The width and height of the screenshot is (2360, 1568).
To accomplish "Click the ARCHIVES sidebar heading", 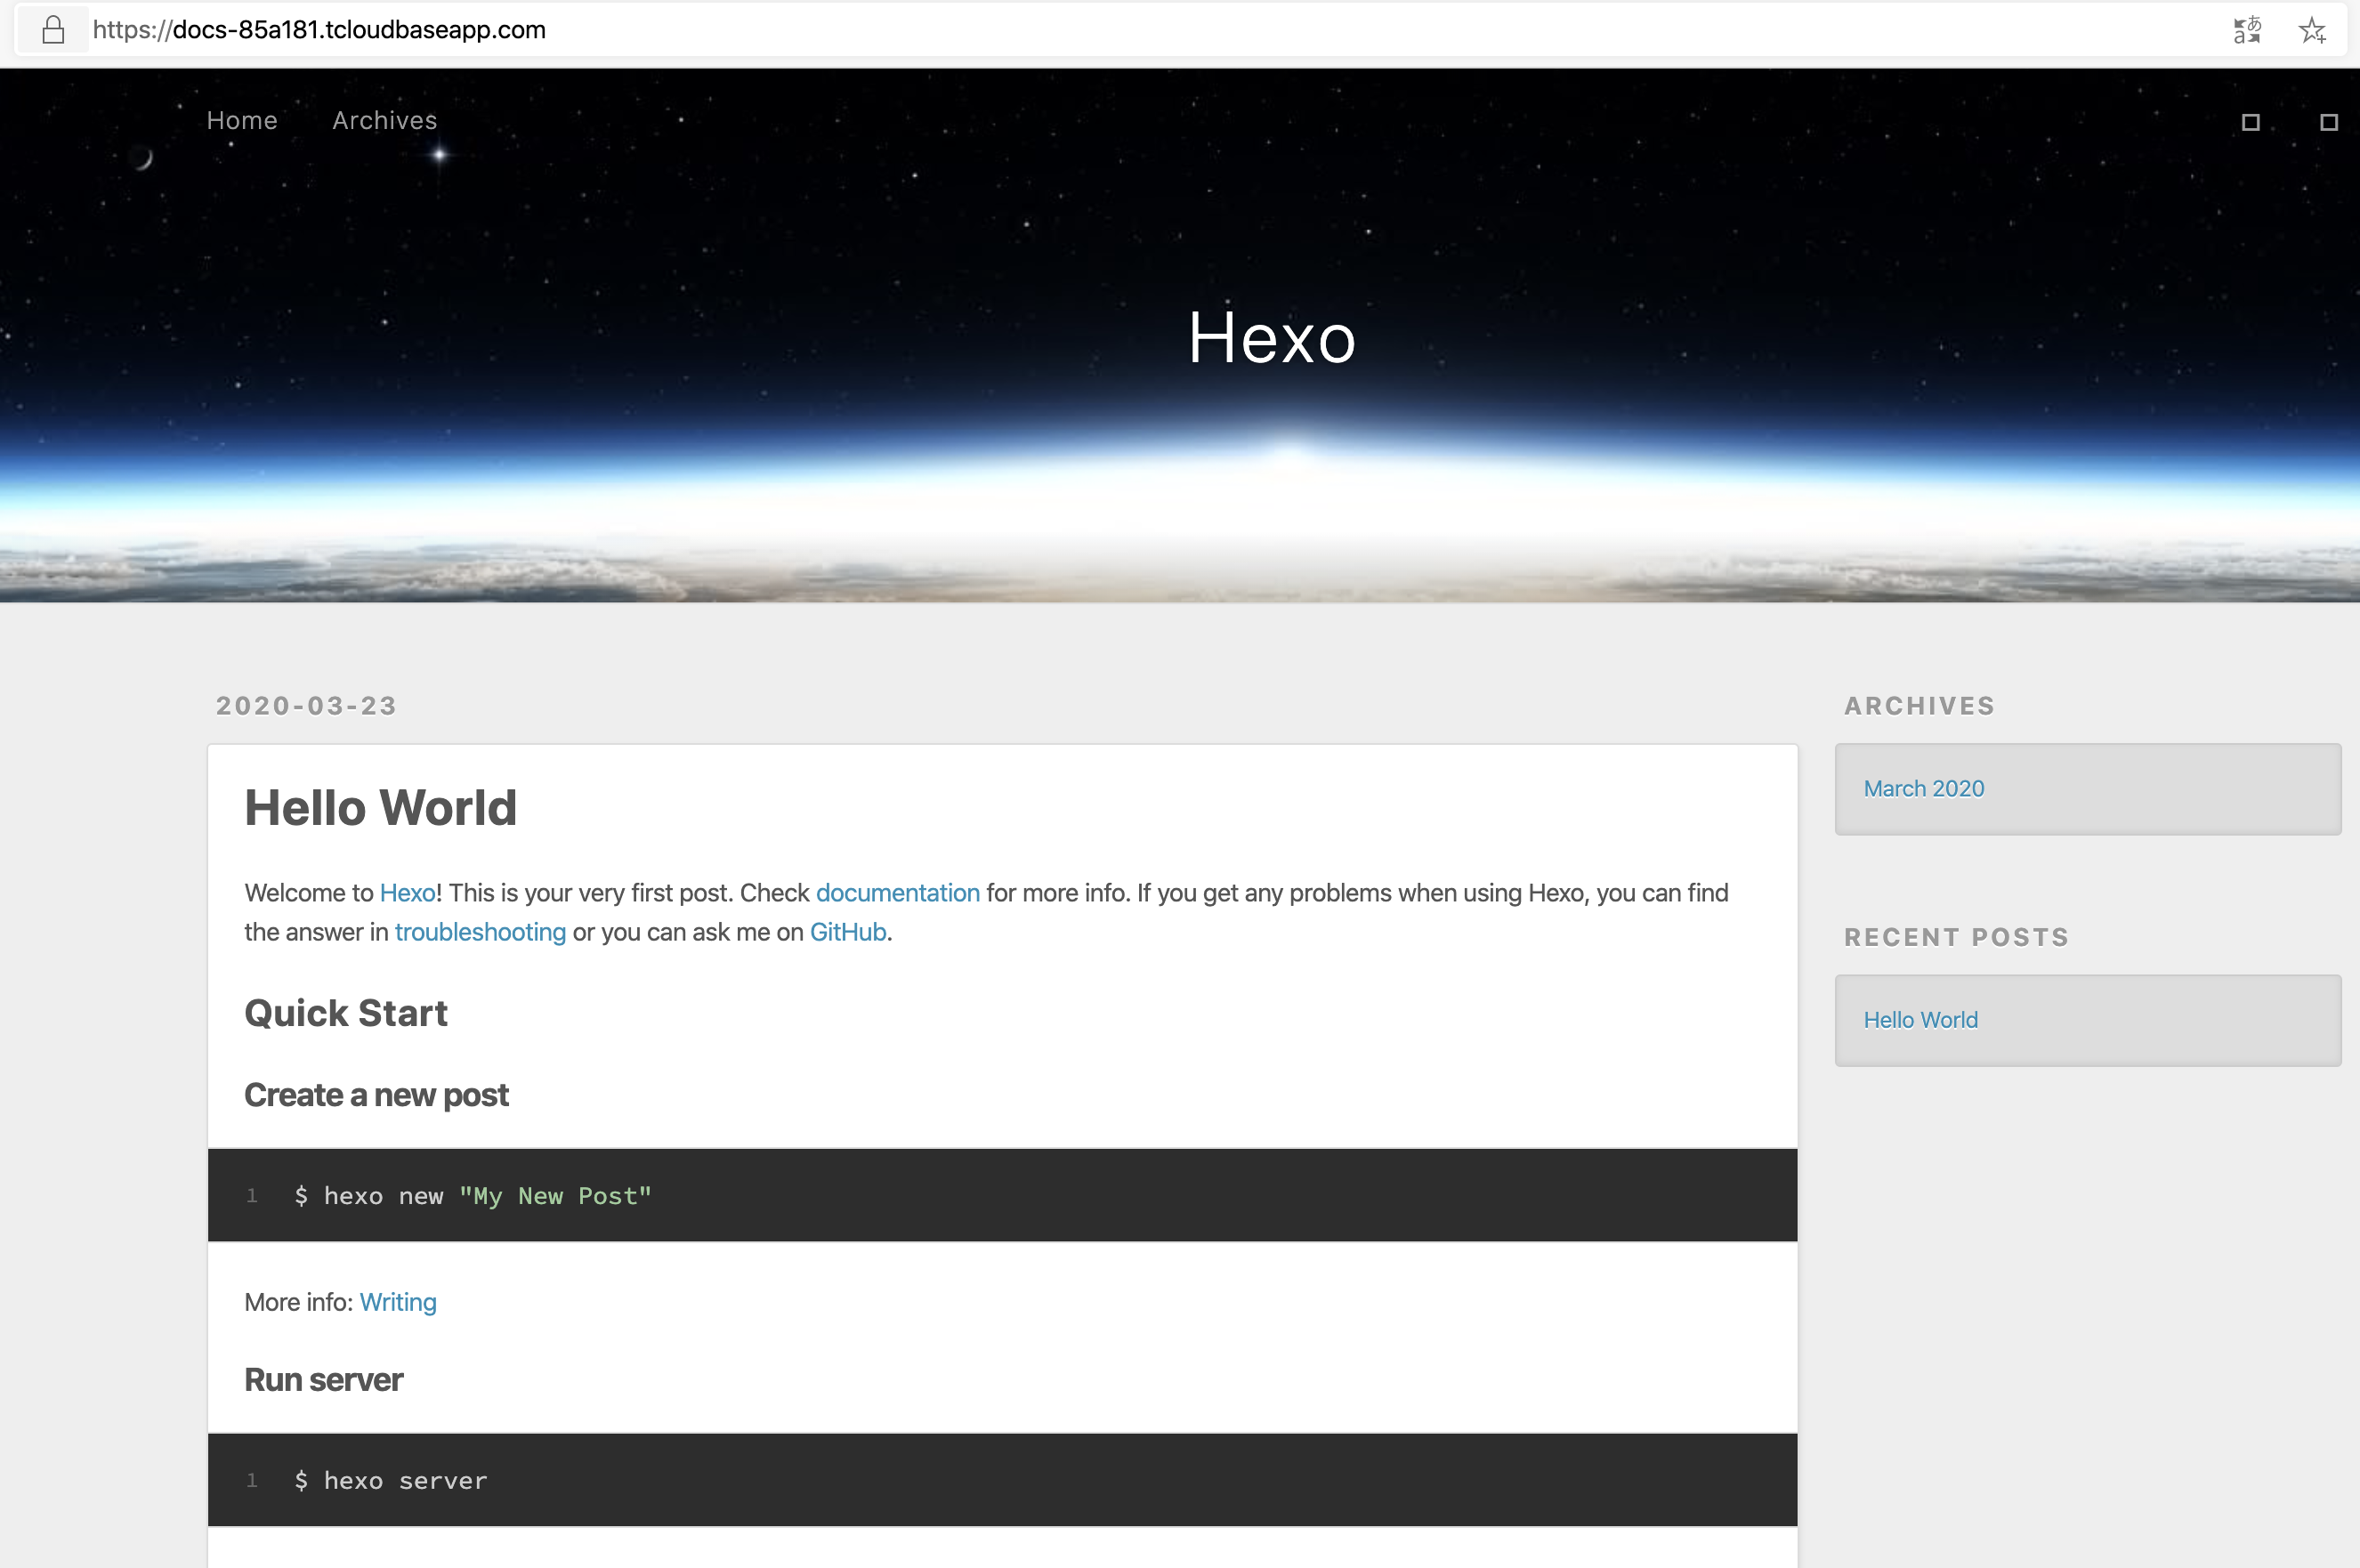I will [x=1920, y=706].
